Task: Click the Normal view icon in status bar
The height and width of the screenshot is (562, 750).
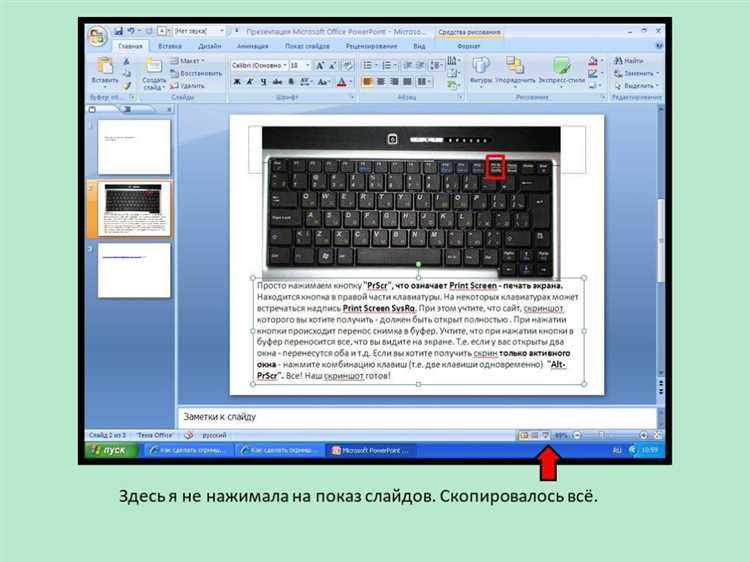Action: (524, 435)
